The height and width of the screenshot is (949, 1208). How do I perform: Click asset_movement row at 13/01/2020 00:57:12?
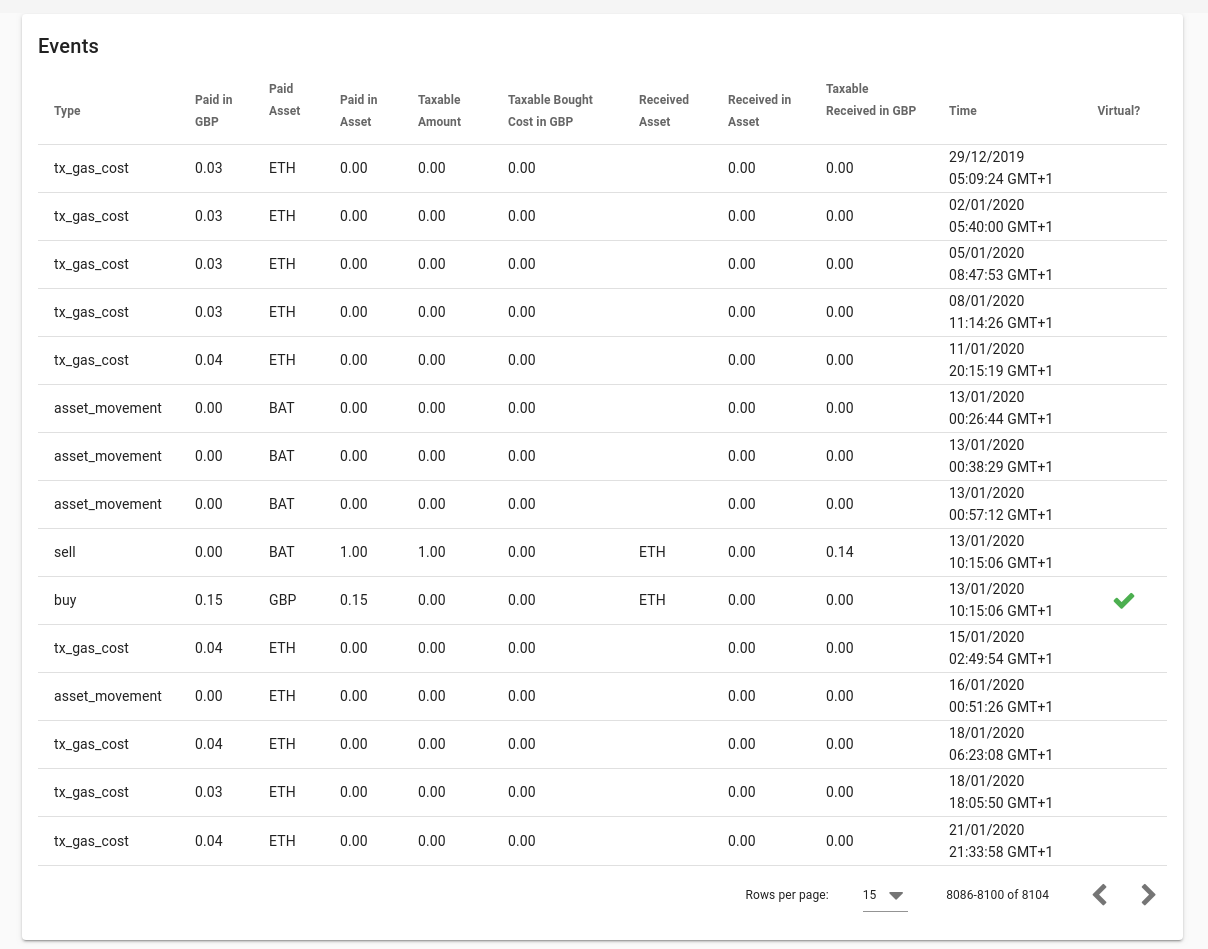click(x=602, y=504)
